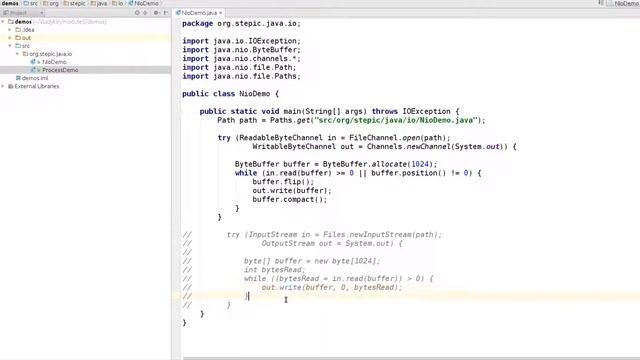Expand the External Libraries node arrow
The width and height of the screenshot is (640, 360).
[3, 86]
